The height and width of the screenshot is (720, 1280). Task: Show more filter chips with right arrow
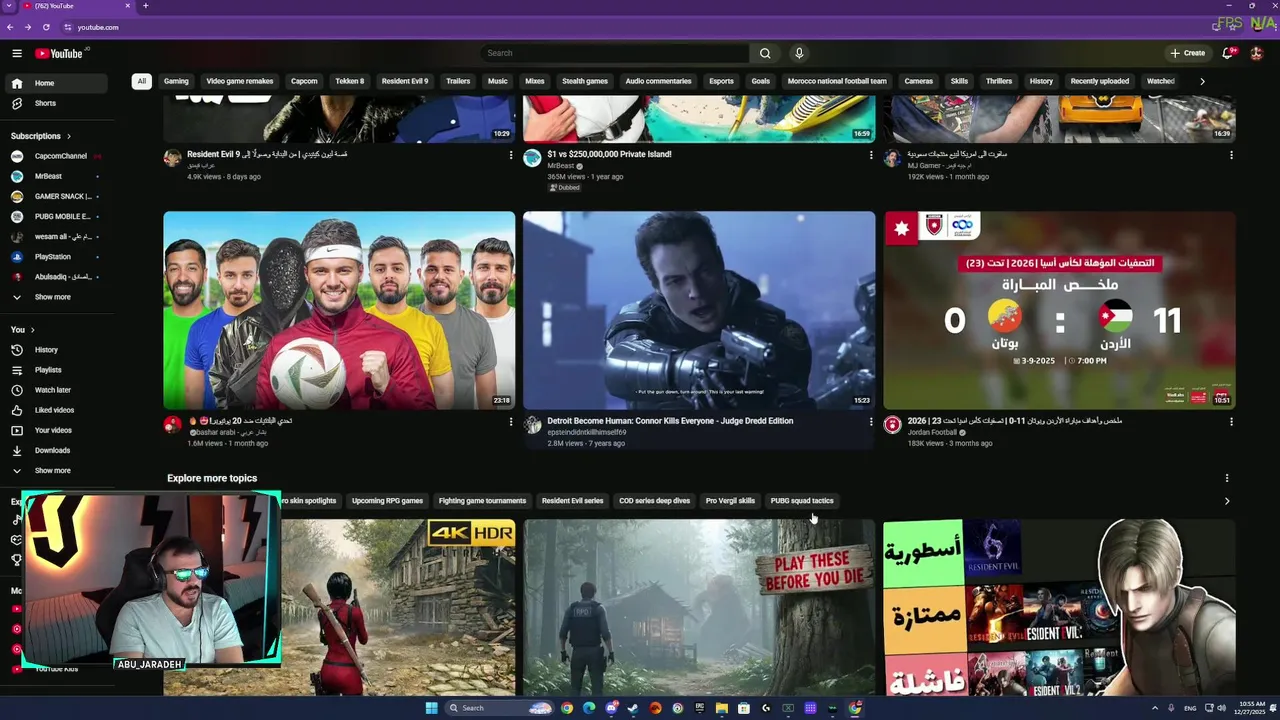1202,81
